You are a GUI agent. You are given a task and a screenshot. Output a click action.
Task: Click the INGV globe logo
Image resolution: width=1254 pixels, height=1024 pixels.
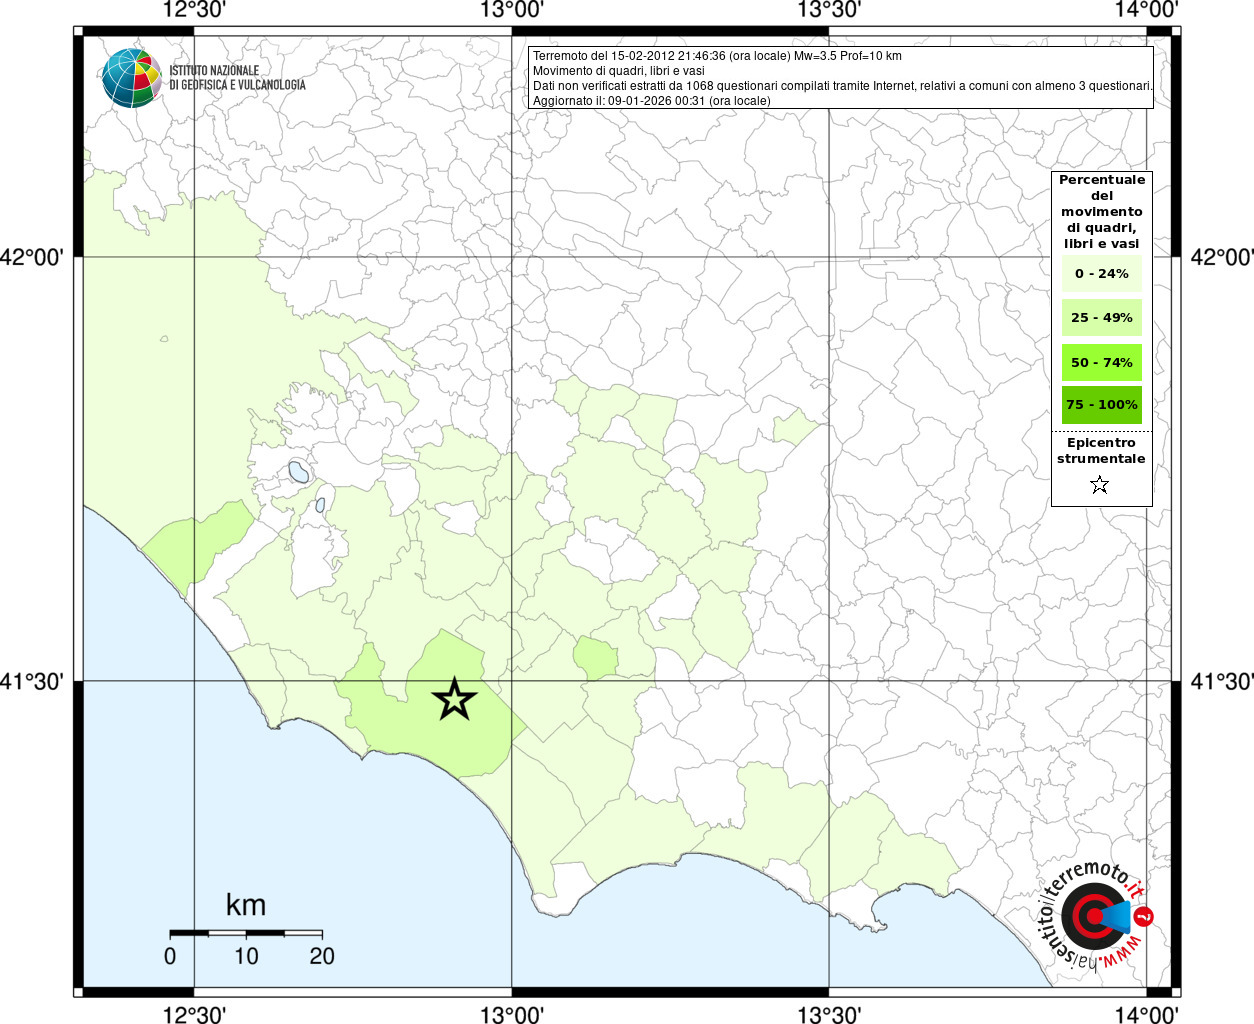pyautogui.click(x=132, y=78)
